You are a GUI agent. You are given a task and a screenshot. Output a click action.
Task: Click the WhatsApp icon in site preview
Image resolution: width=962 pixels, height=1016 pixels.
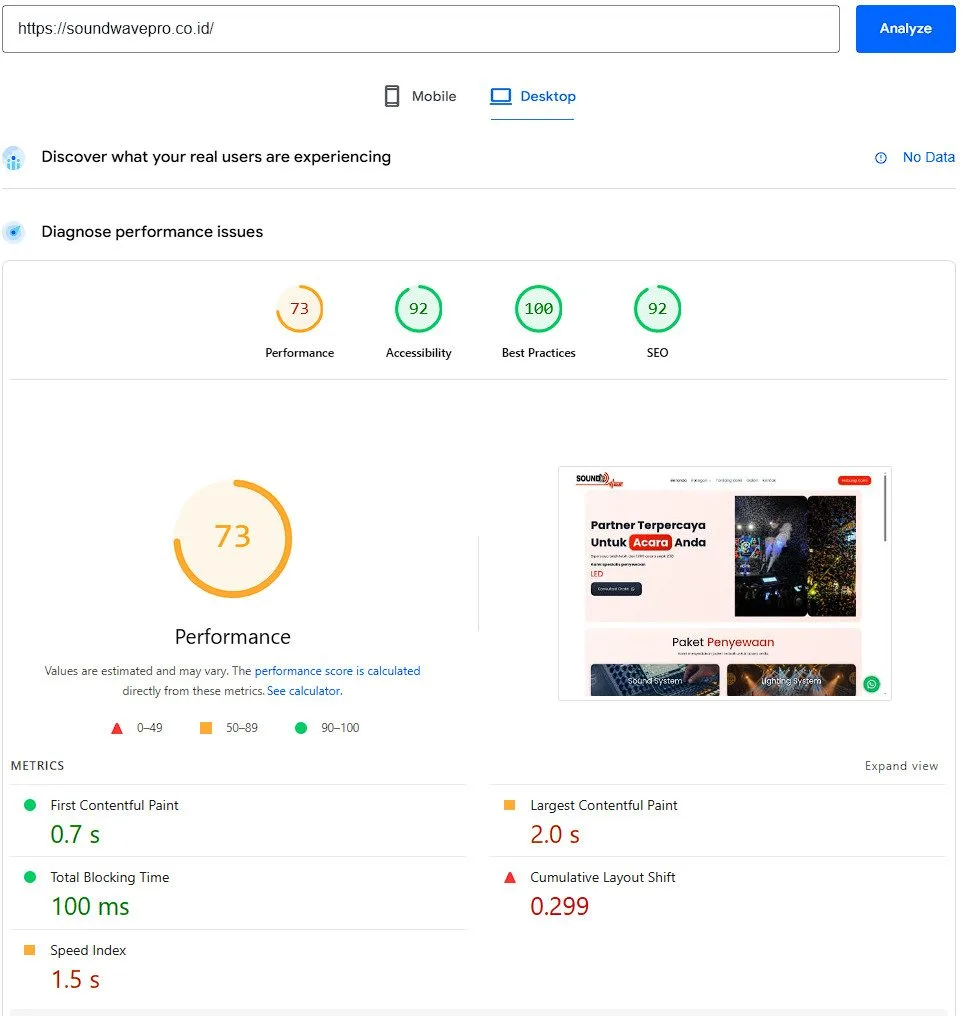click(x=872, y=684)
